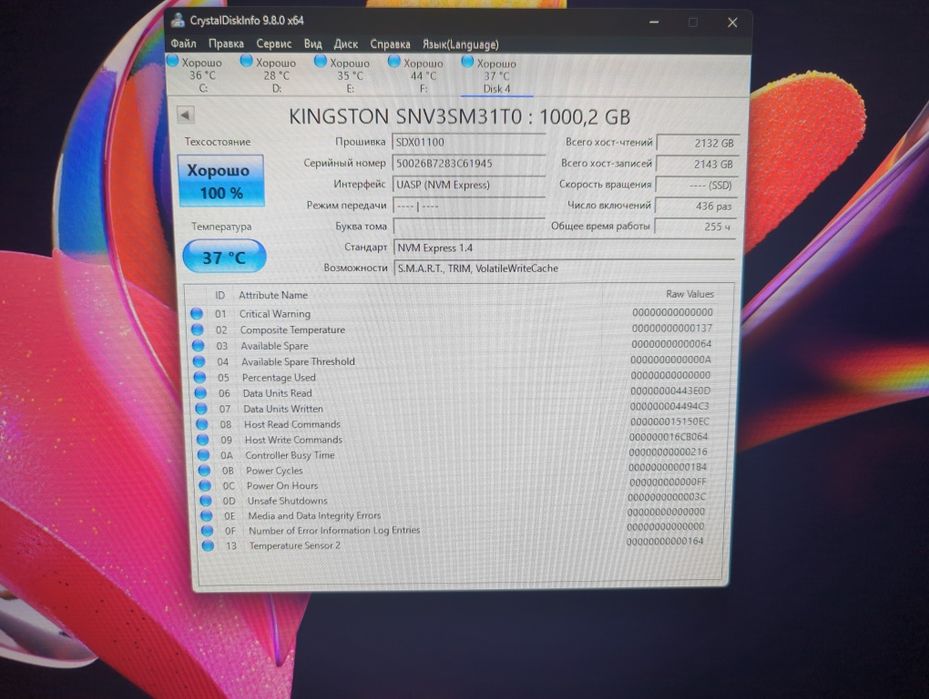
Task: Click the Стандарт field NVM Express 1.4
Action: tap(563, 248)
